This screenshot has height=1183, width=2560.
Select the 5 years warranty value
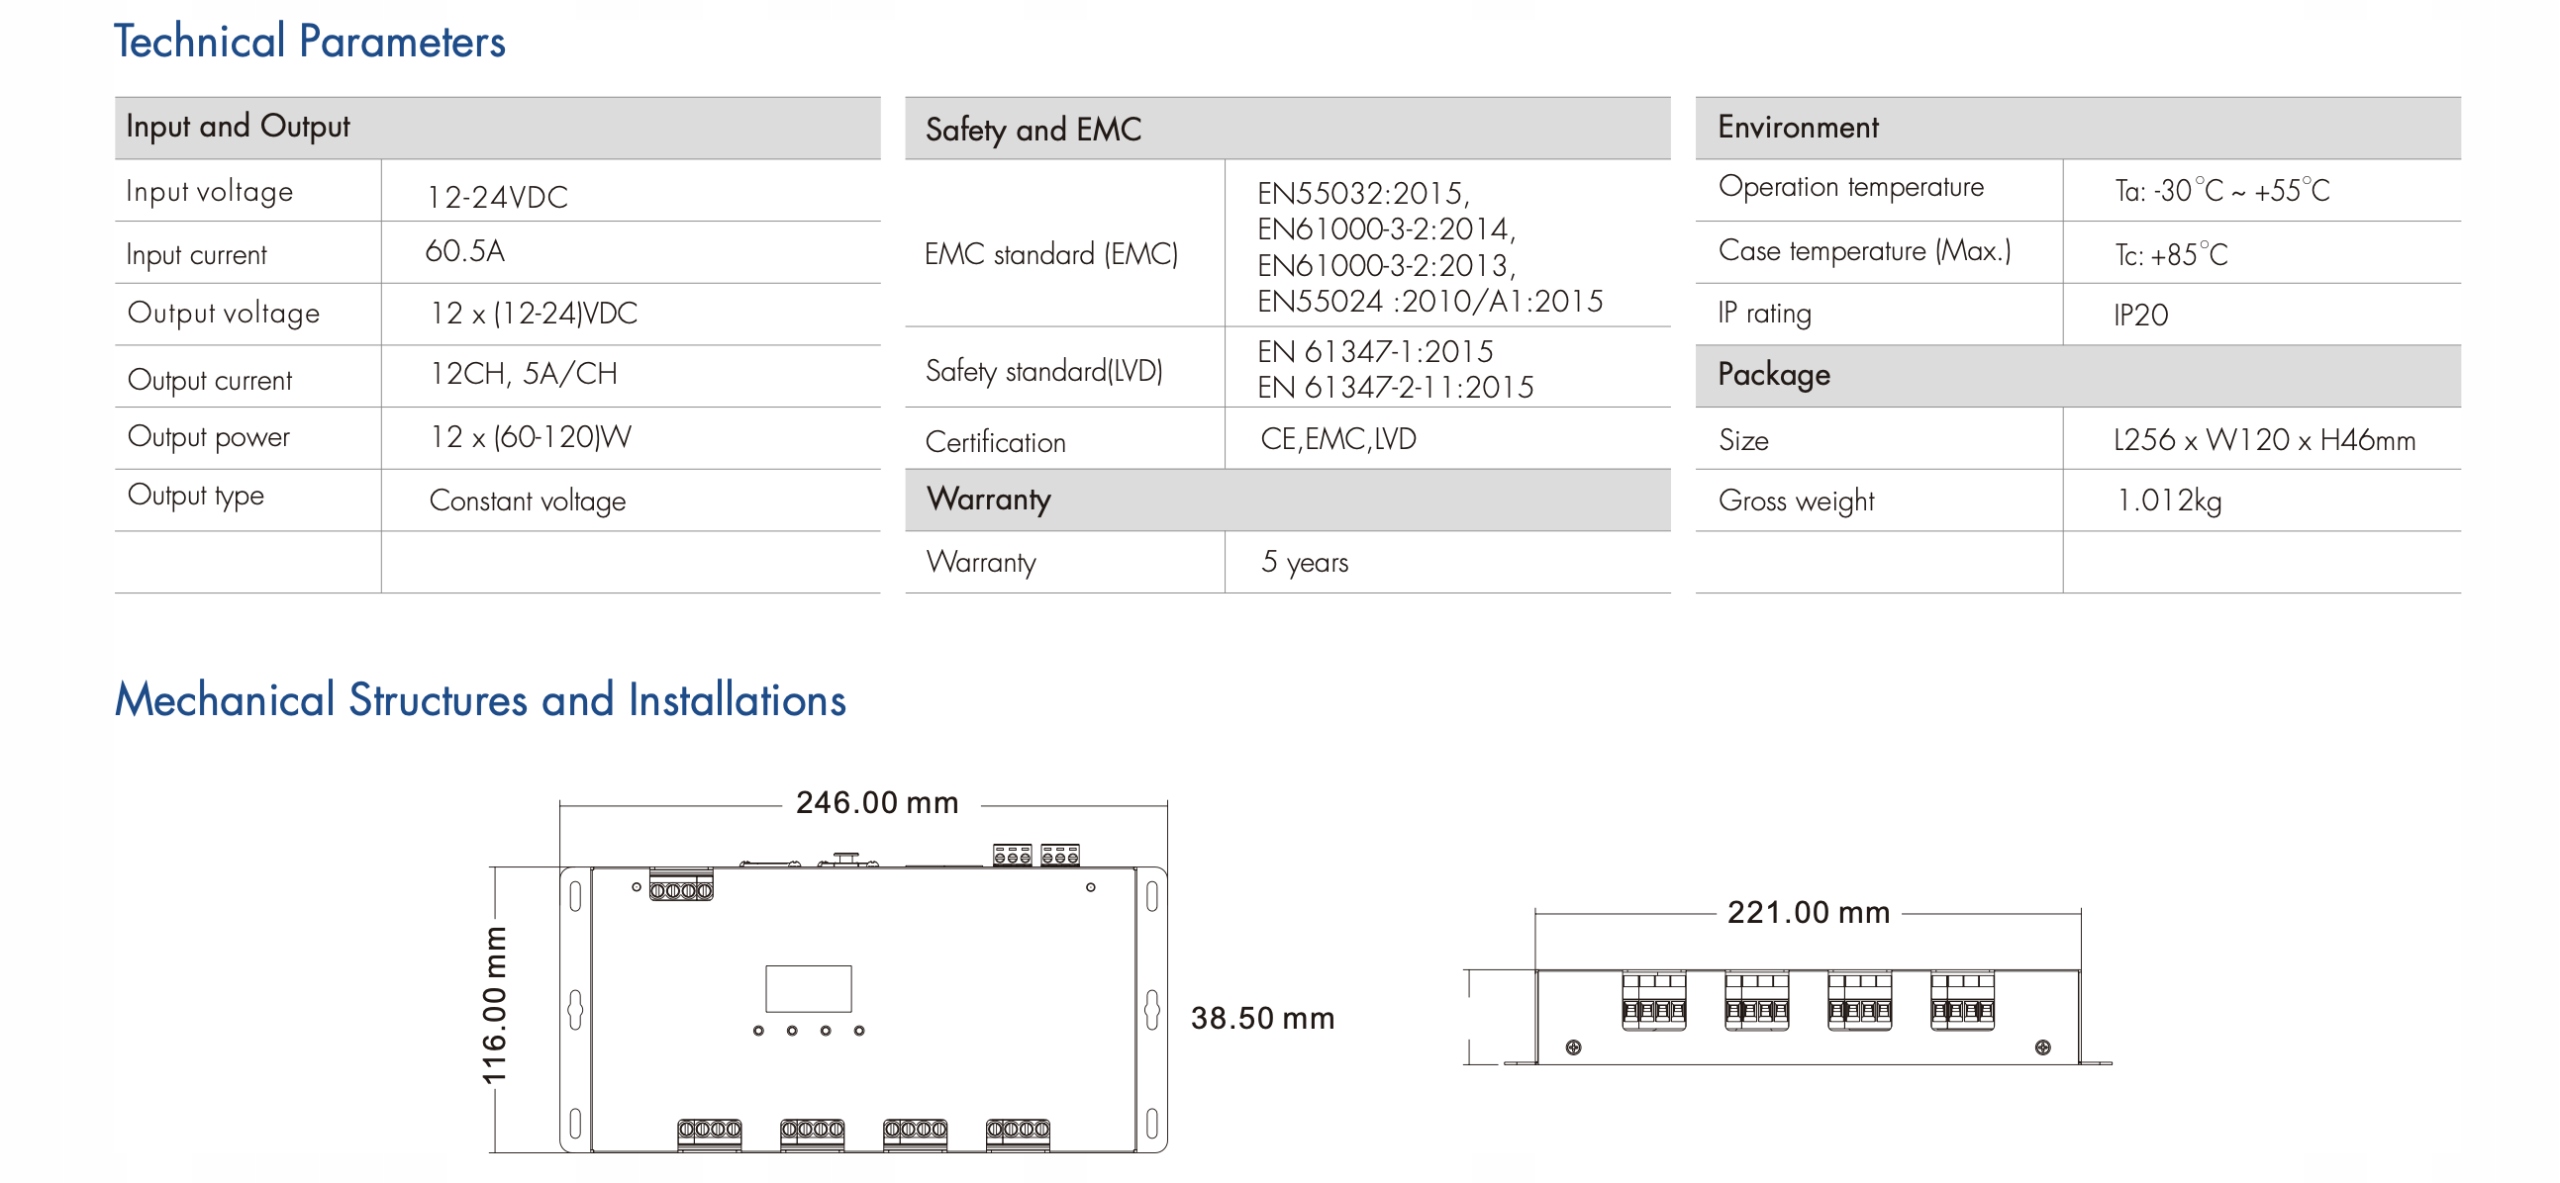click(1304, 562)
